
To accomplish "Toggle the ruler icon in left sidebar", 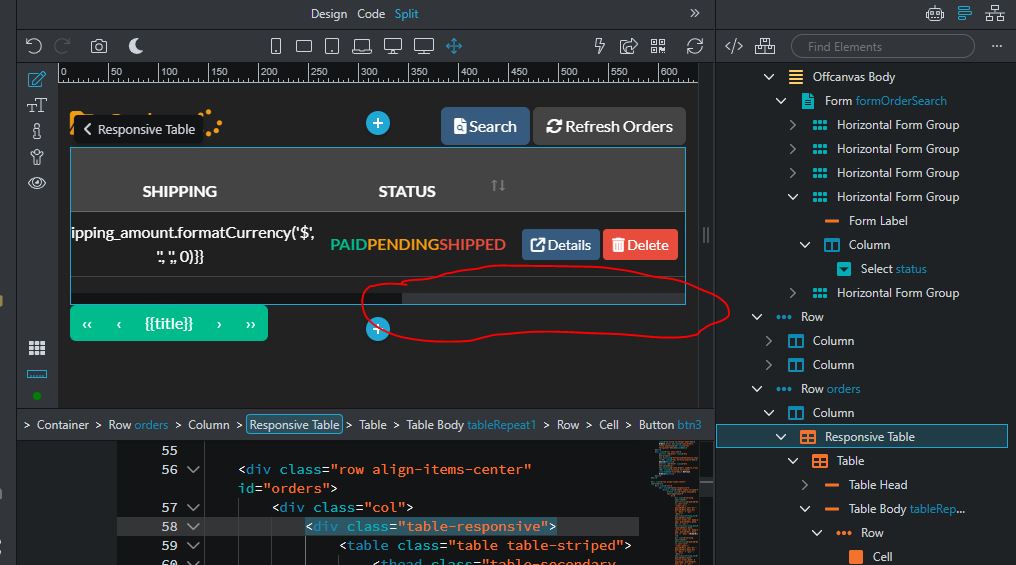I will pos(37,374).
